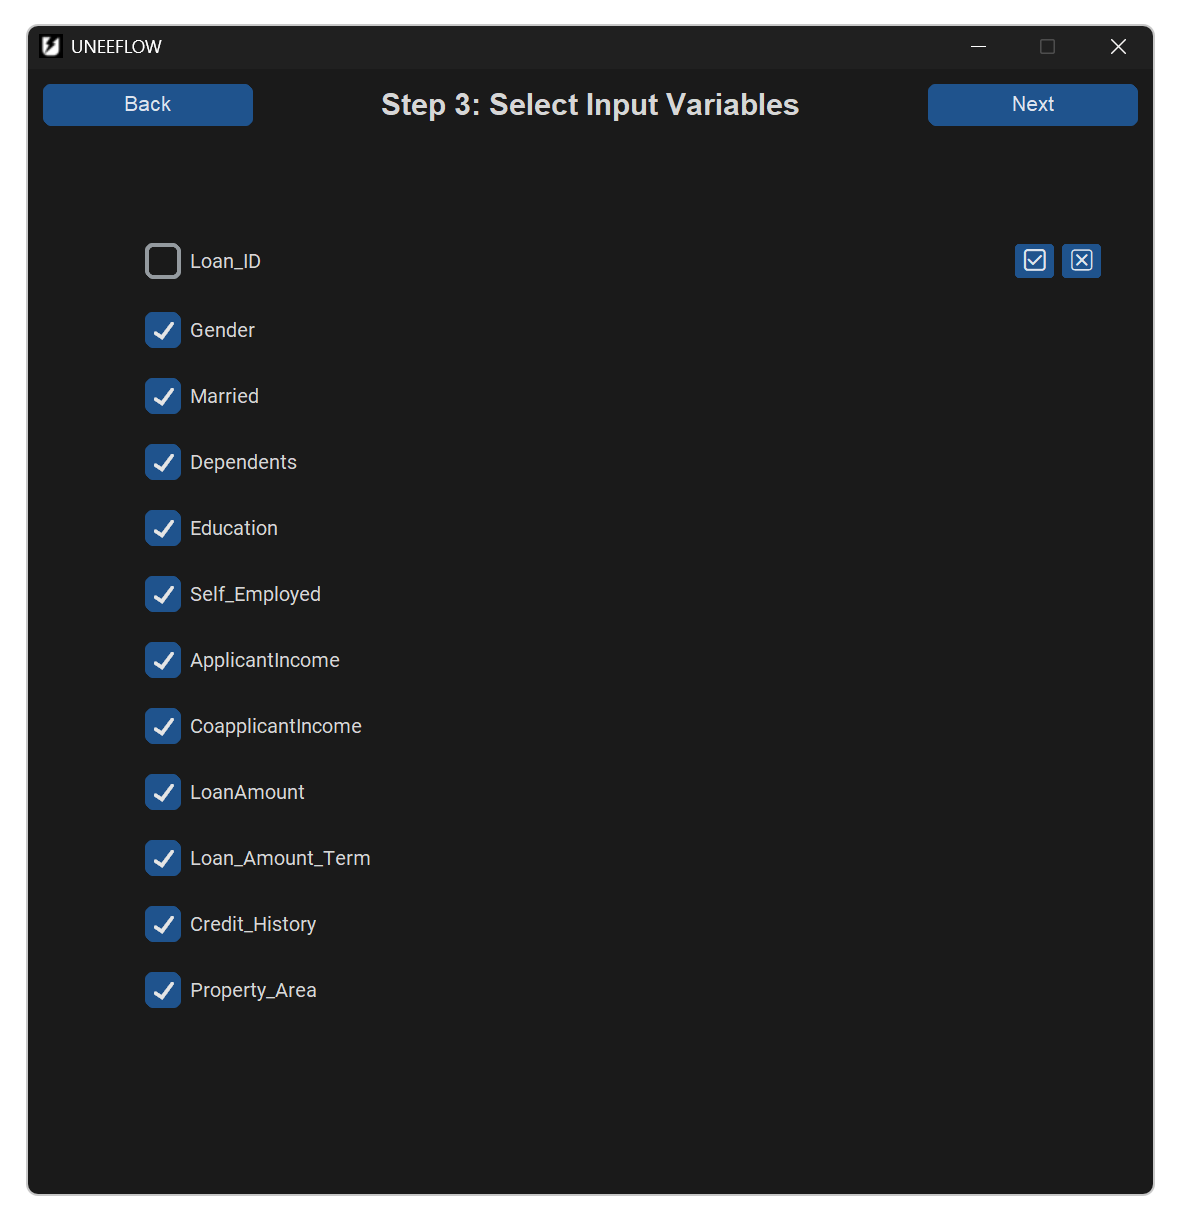The width and height of the screenshot is (1191, 1209).
Task: Uncheck the Married variable
Action: 163,396
